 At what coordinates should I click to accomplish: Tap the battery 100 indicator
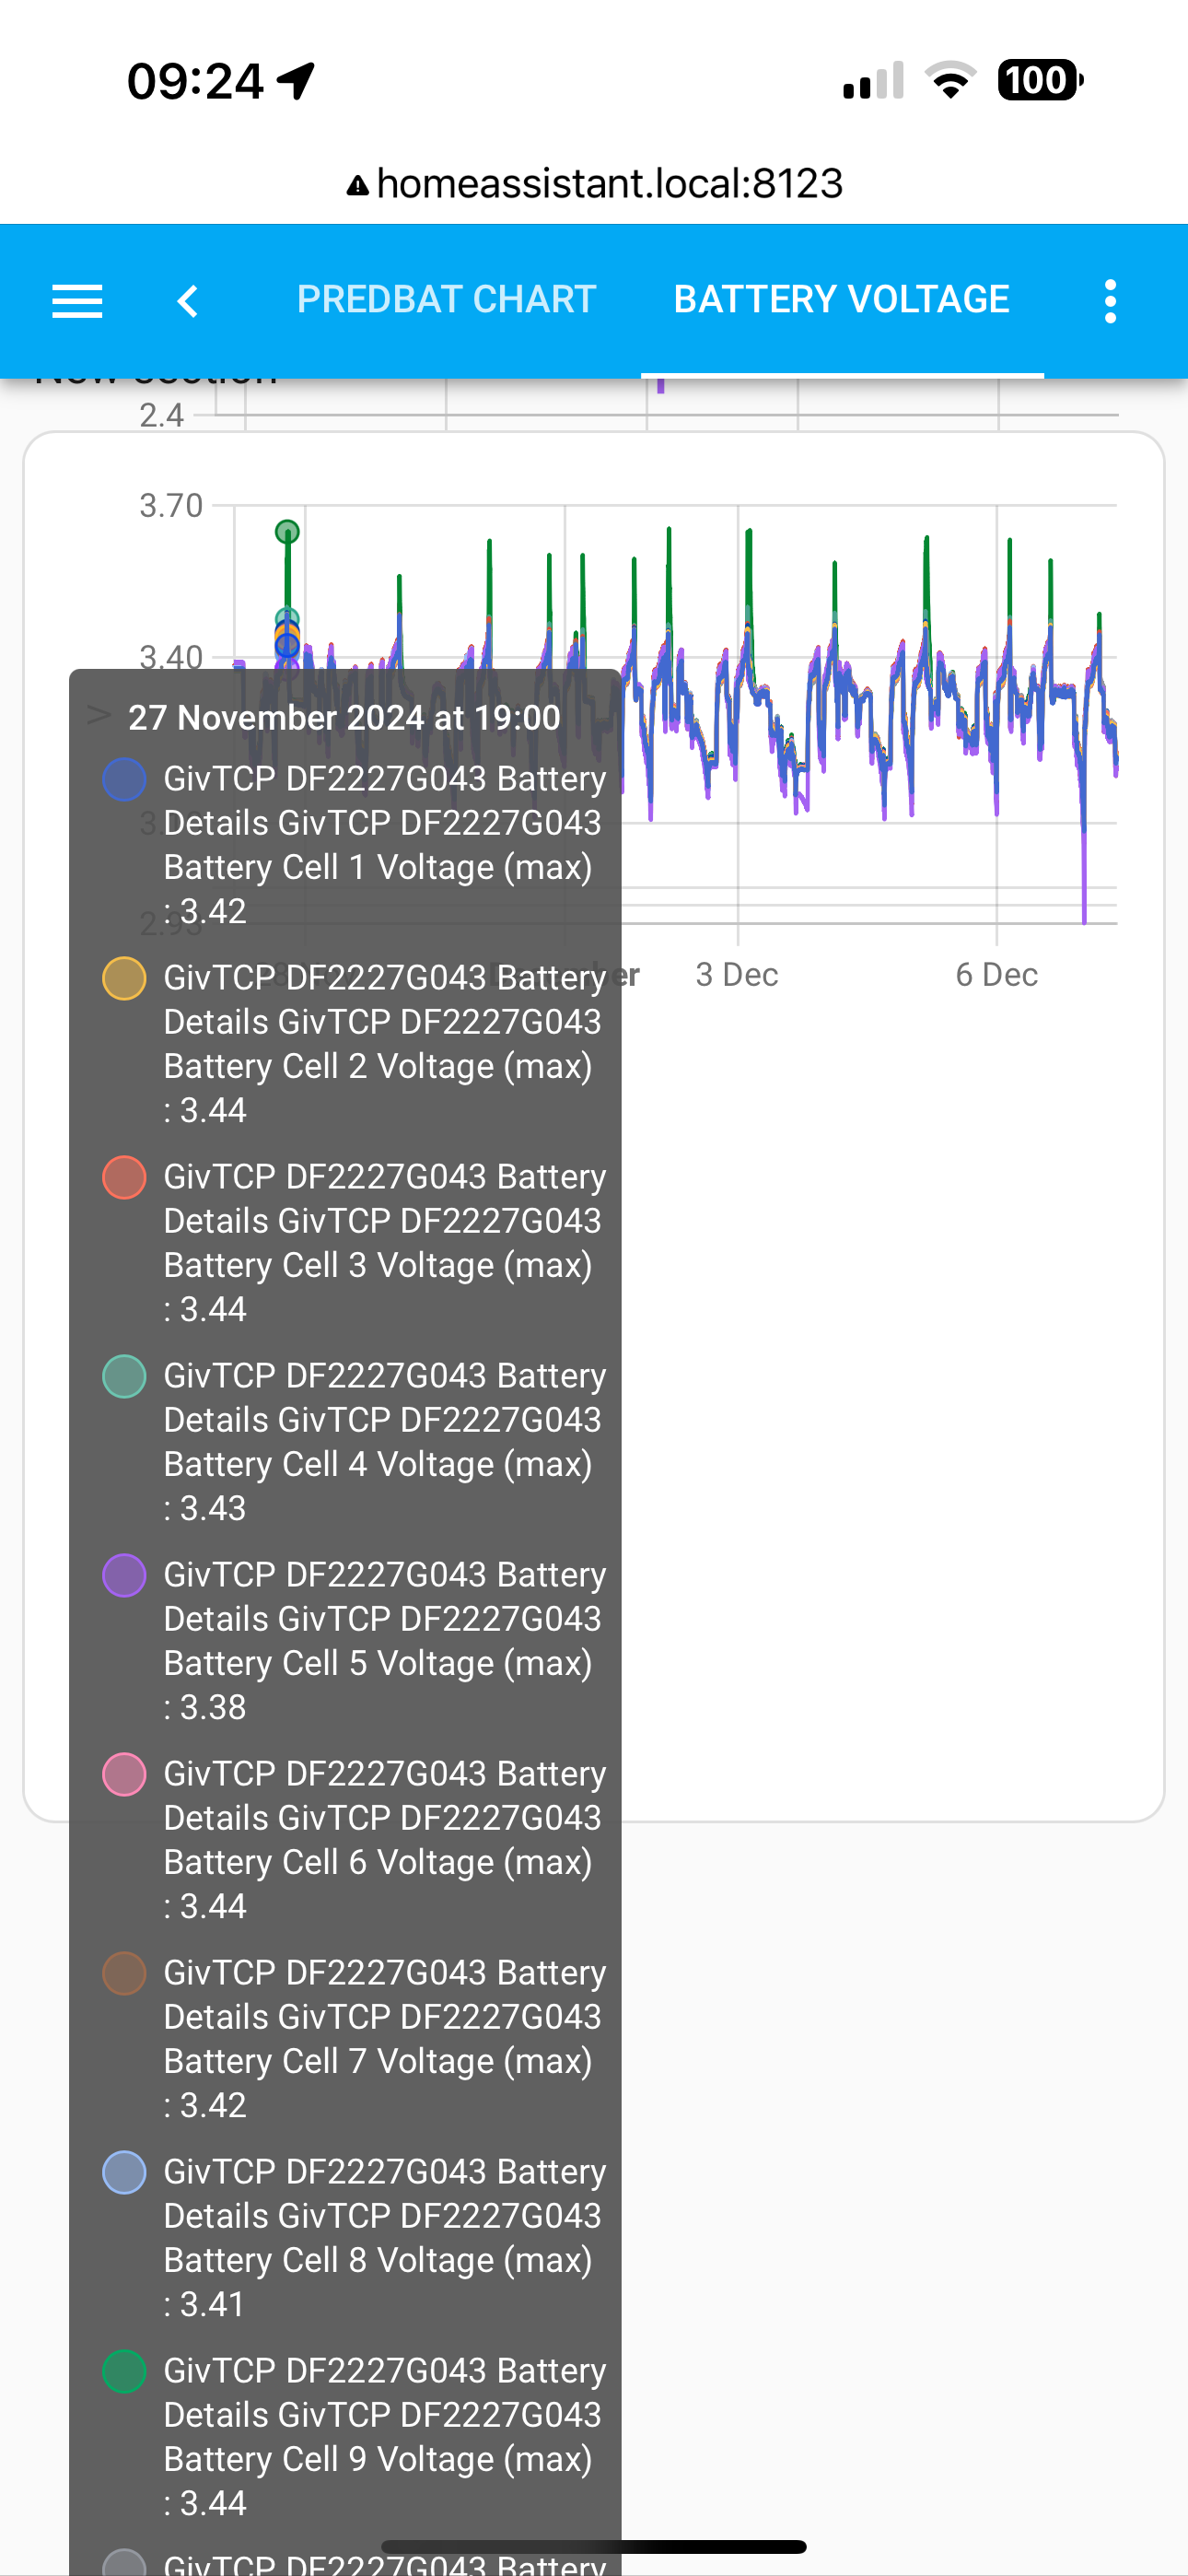click(x=1040, y=80)
